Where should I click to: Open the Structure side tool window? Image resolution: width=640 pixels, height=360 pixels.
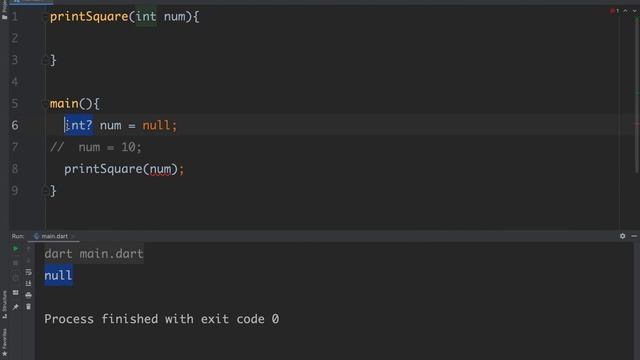(4, 304)
